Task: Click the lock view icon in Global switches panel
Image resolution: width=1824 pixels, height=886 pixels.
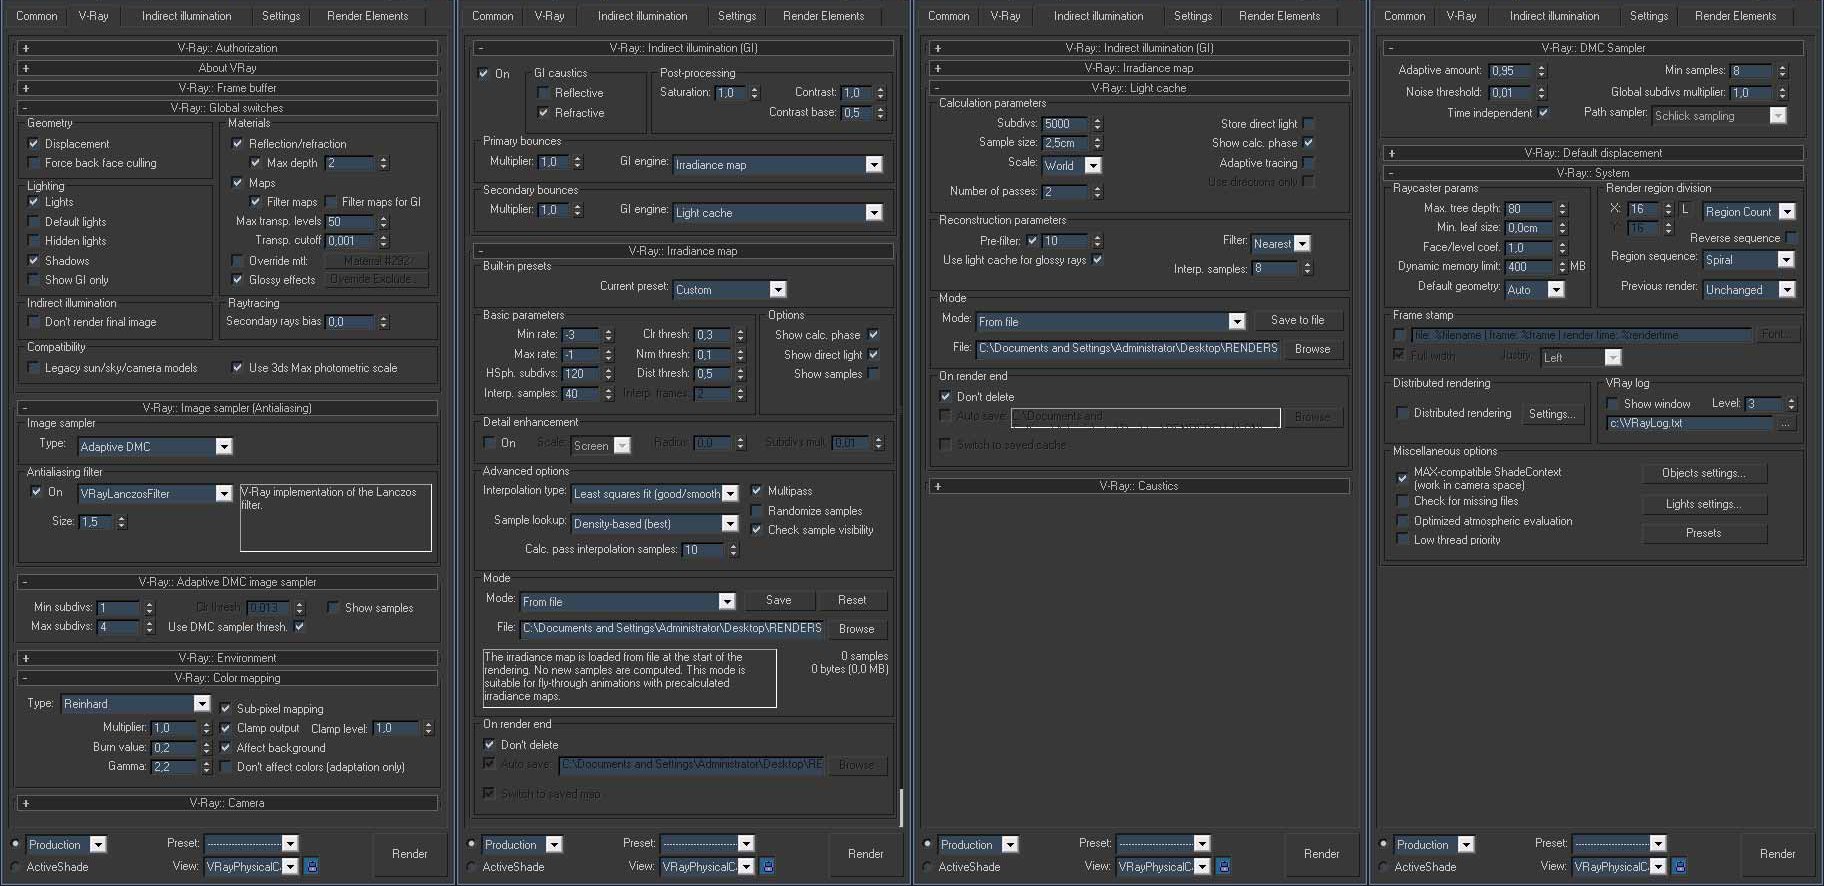Action: coord(311,866)
